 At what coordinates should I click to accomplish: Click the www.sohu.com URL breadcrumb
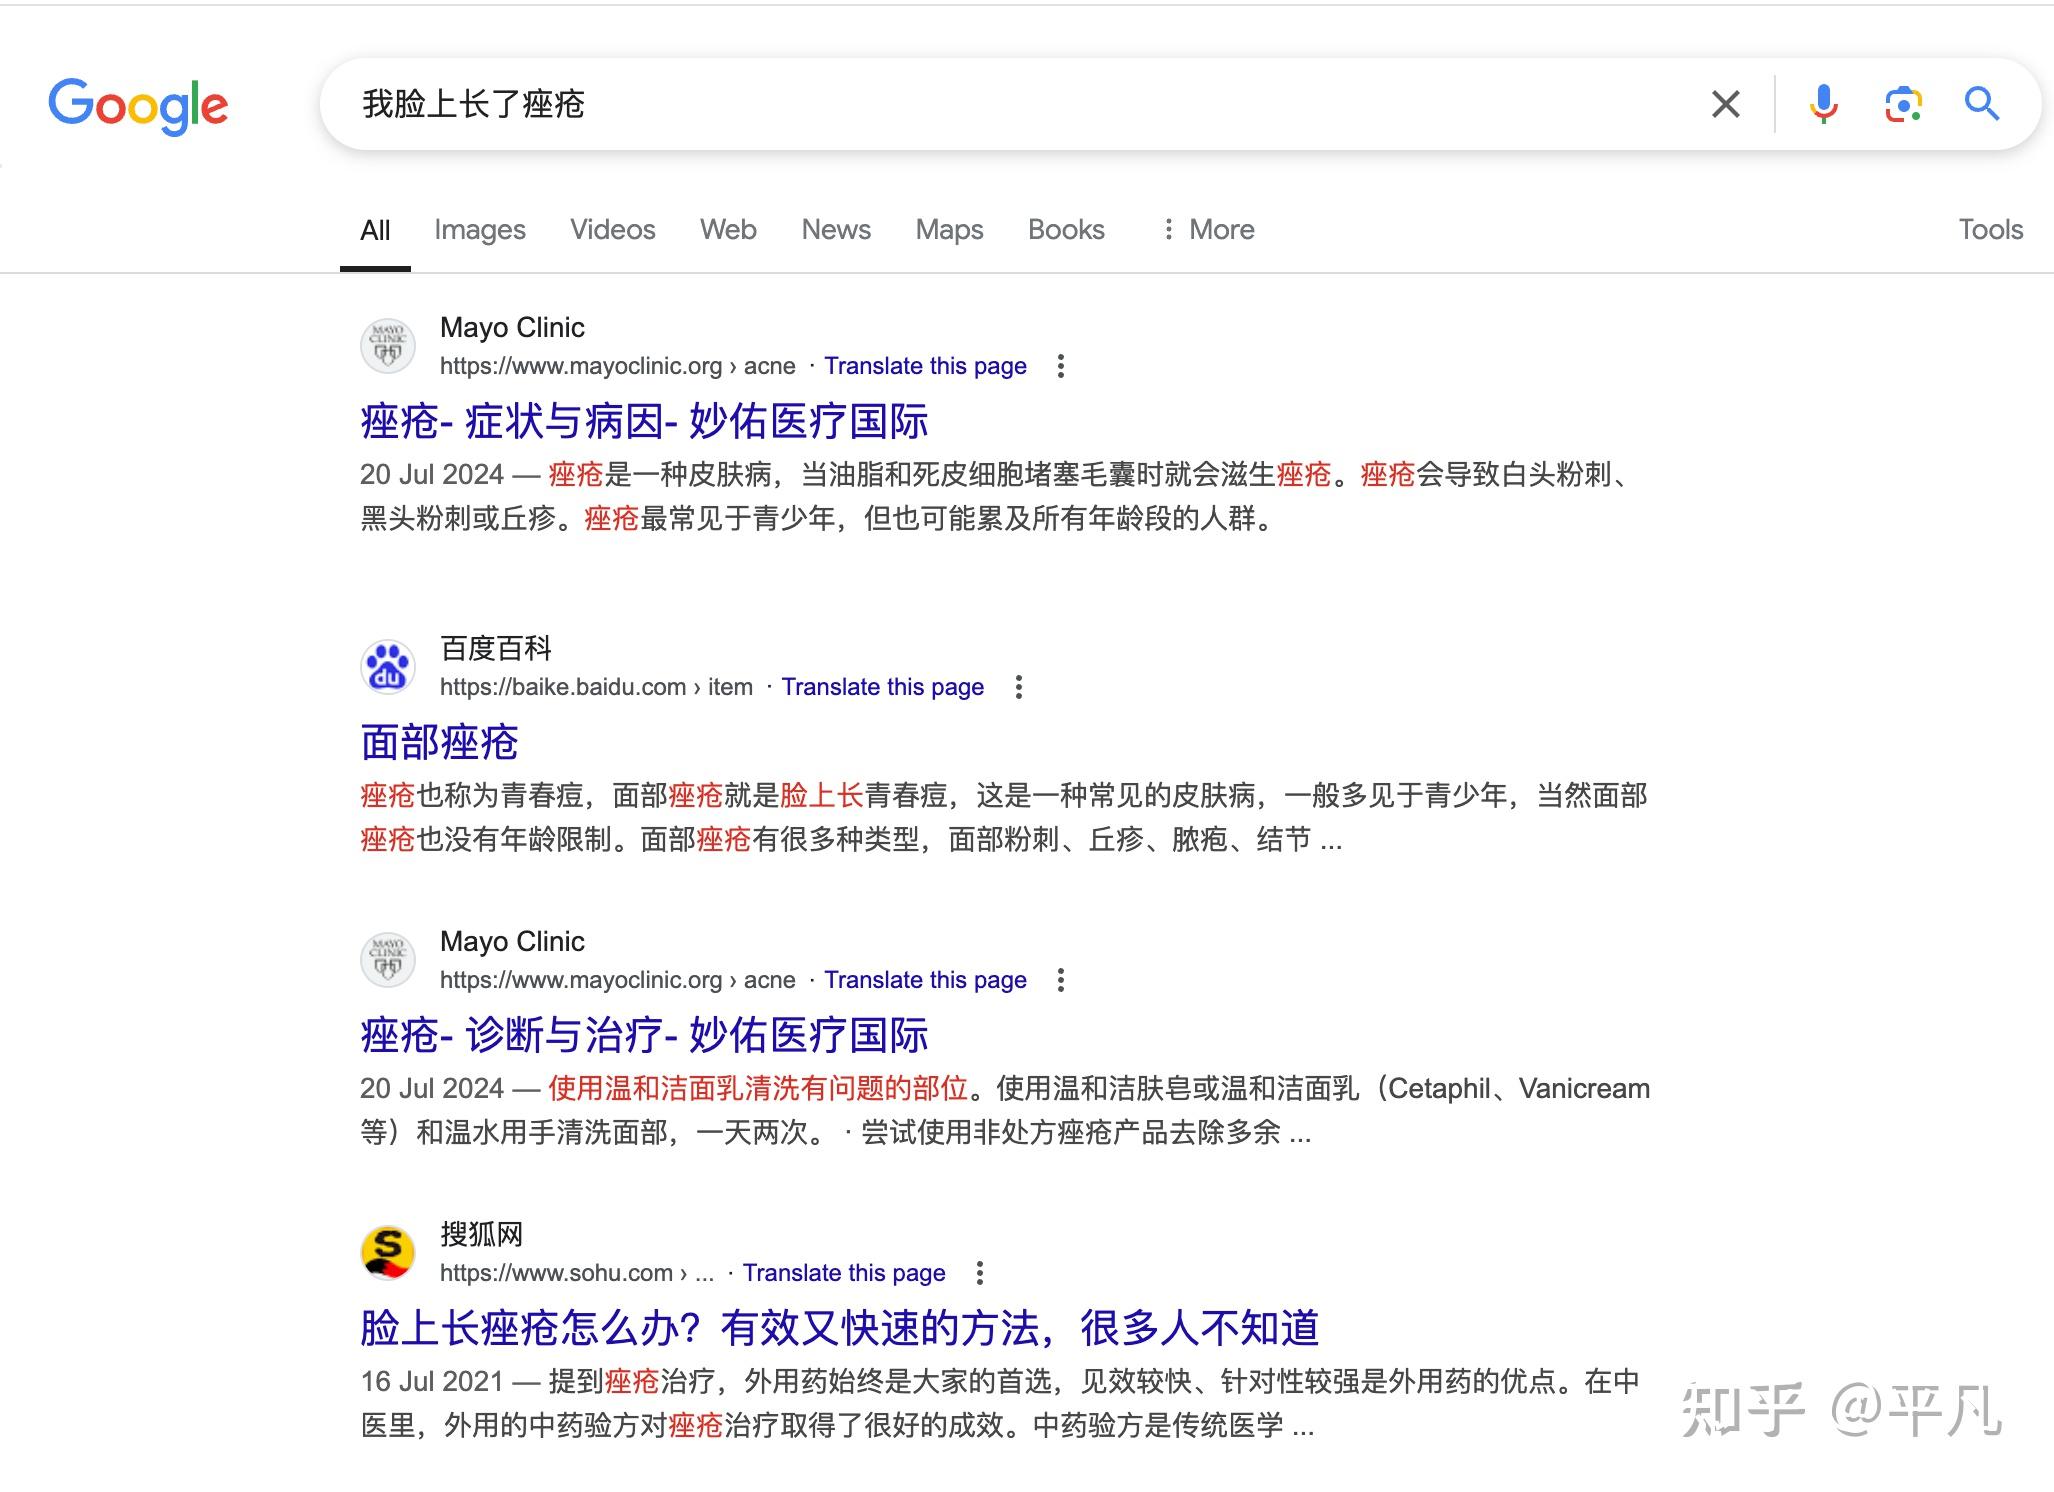577,1273
